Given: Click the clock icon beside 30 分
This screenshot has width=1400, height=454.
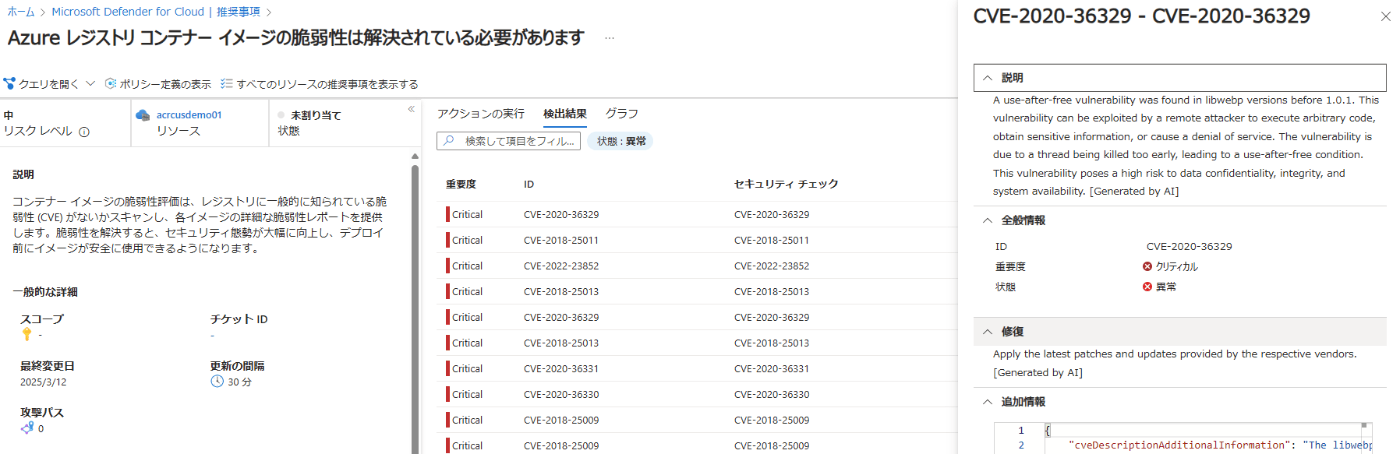Looking at the screenshot, I should [x=217, y=382].
